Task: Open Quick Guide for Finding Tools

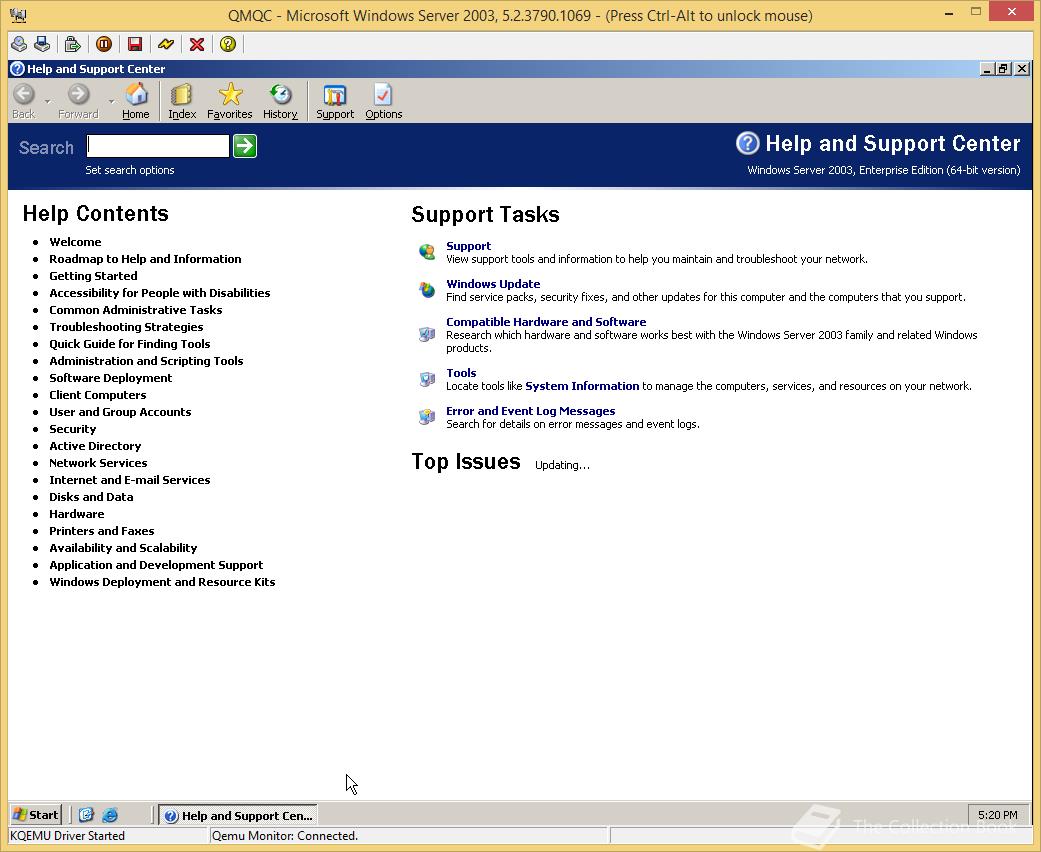Action: (x=129, y=344)
